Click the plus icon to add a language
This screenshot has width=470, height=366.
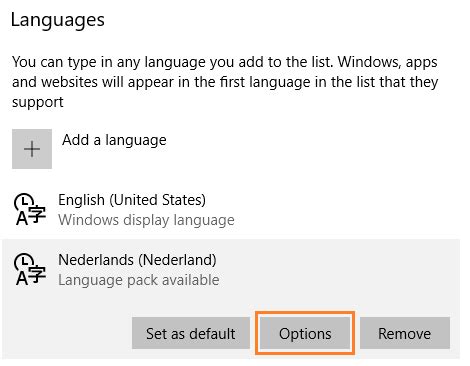click(x=32, y=149)
